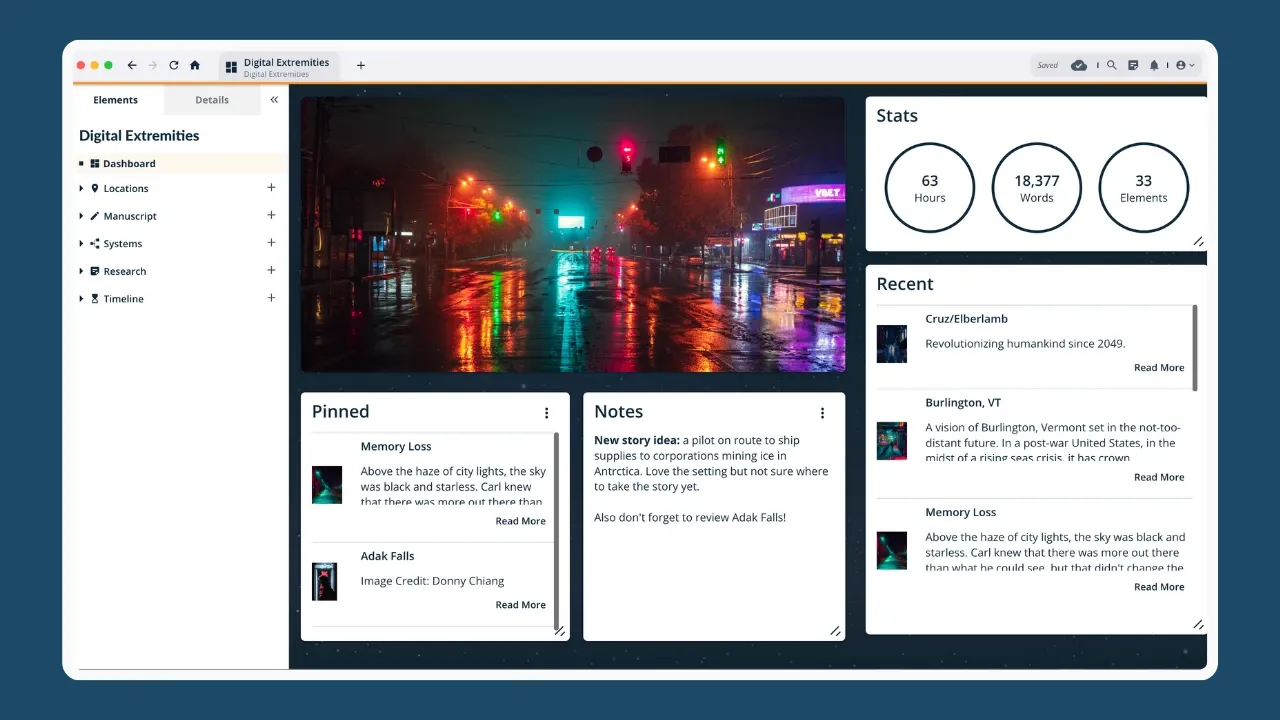Screen dimensions: 1280x720
Task: Open the account dropdown menu
Action: [x=1183, y=64]
